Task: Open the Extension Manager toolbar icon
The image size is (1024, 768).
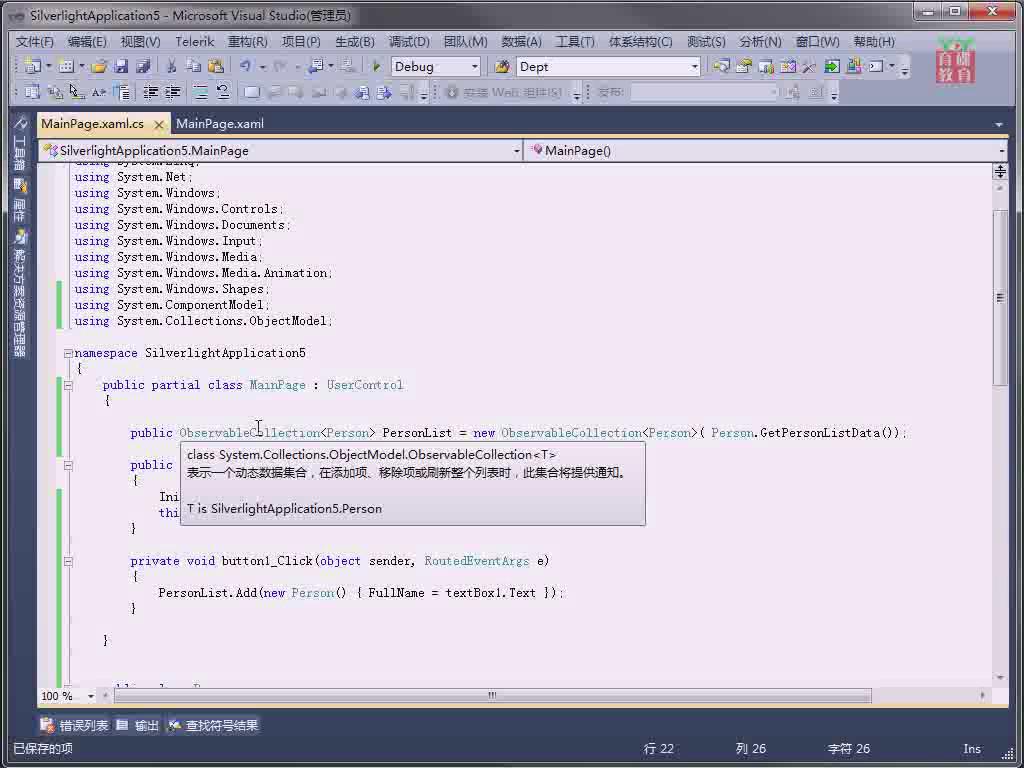Action: [854, 66]
